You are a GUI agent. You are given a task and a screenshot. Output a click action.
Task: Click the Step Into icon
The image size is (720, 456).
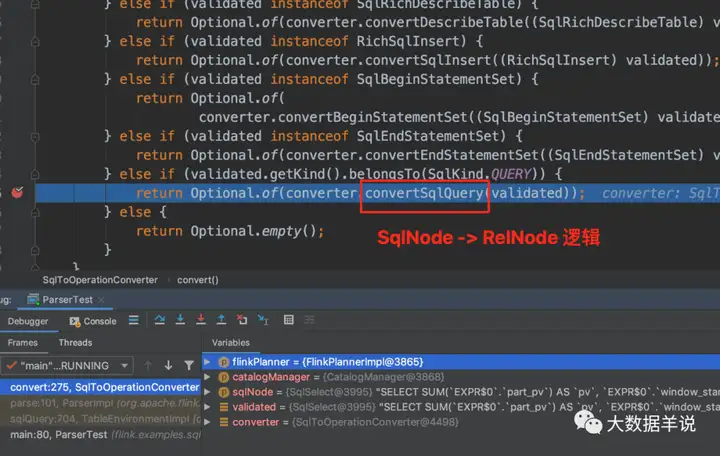coord(180,320)
